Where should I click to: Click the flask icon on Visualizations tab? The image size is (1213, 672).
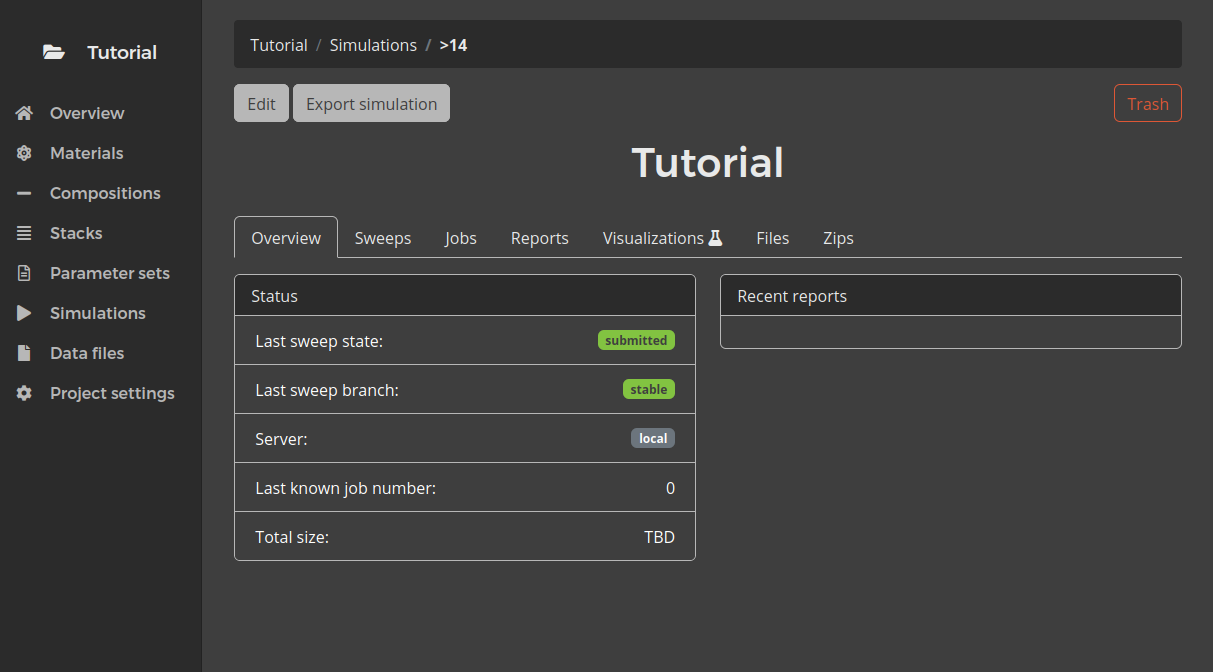click(715, 238)
